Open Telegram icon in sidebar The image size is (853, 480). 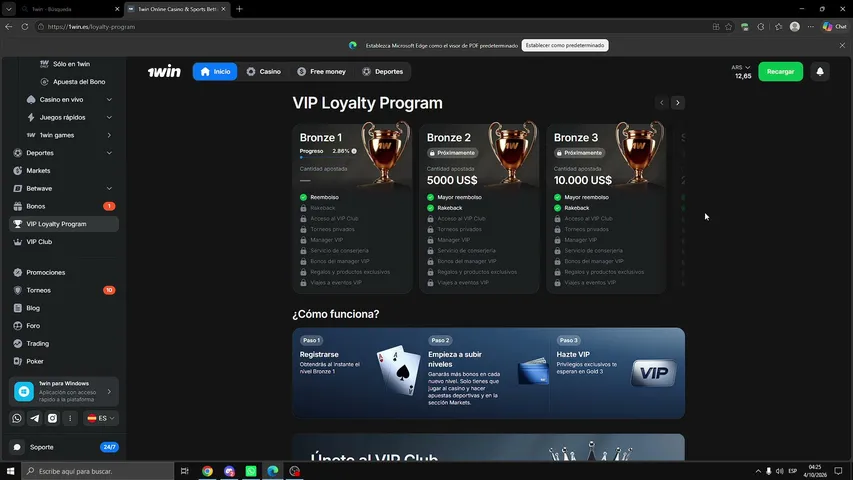tap(35, 418)
